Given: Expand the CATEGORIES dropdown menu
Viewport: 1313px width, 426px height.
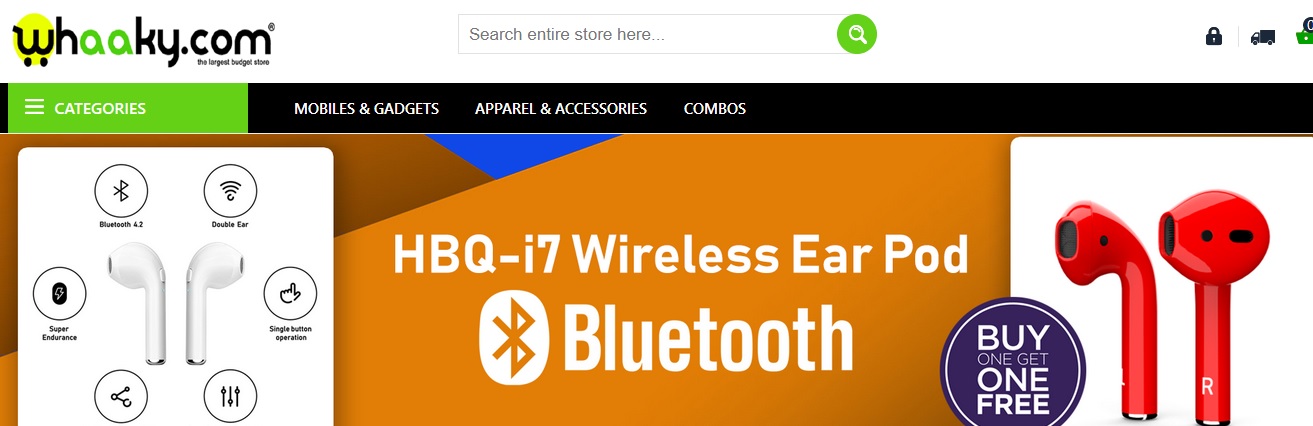Looking at the screenshot, I should point(127,108).
